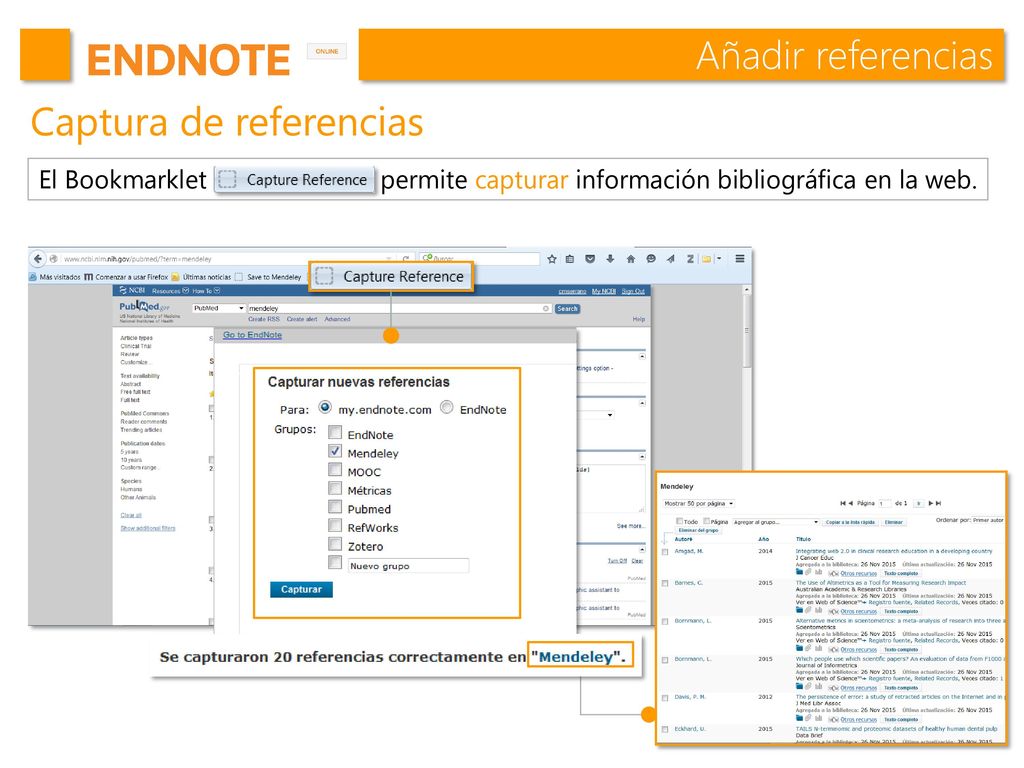The width and height of the screenshot is (1024, 768).
Task: Click Texto completo button for Barnes, C. reference
Action: tap(901, 611)
